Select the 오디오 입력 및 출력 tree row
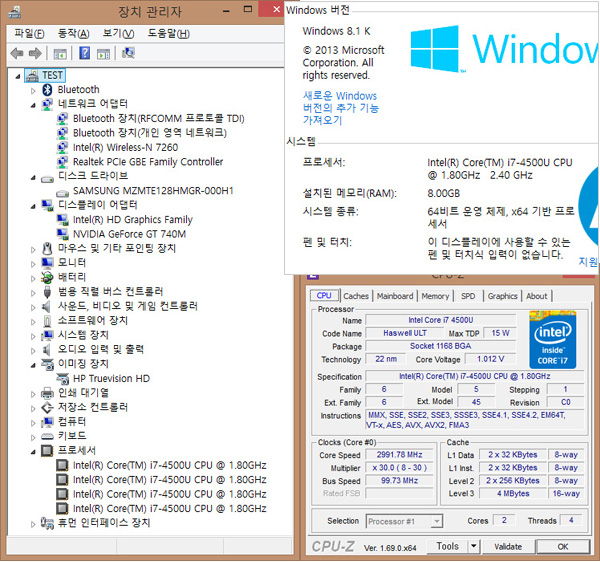Viewport: 600px width, 562px height. pos(101,349)
